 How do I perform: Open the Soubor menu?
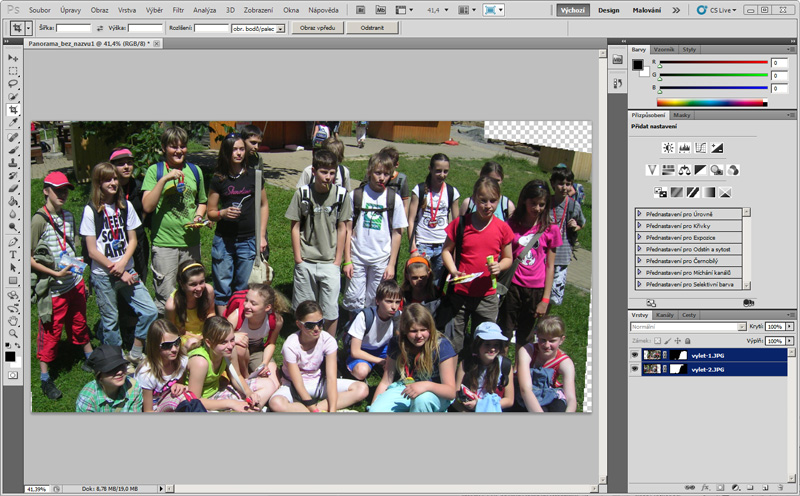[39, 10]
